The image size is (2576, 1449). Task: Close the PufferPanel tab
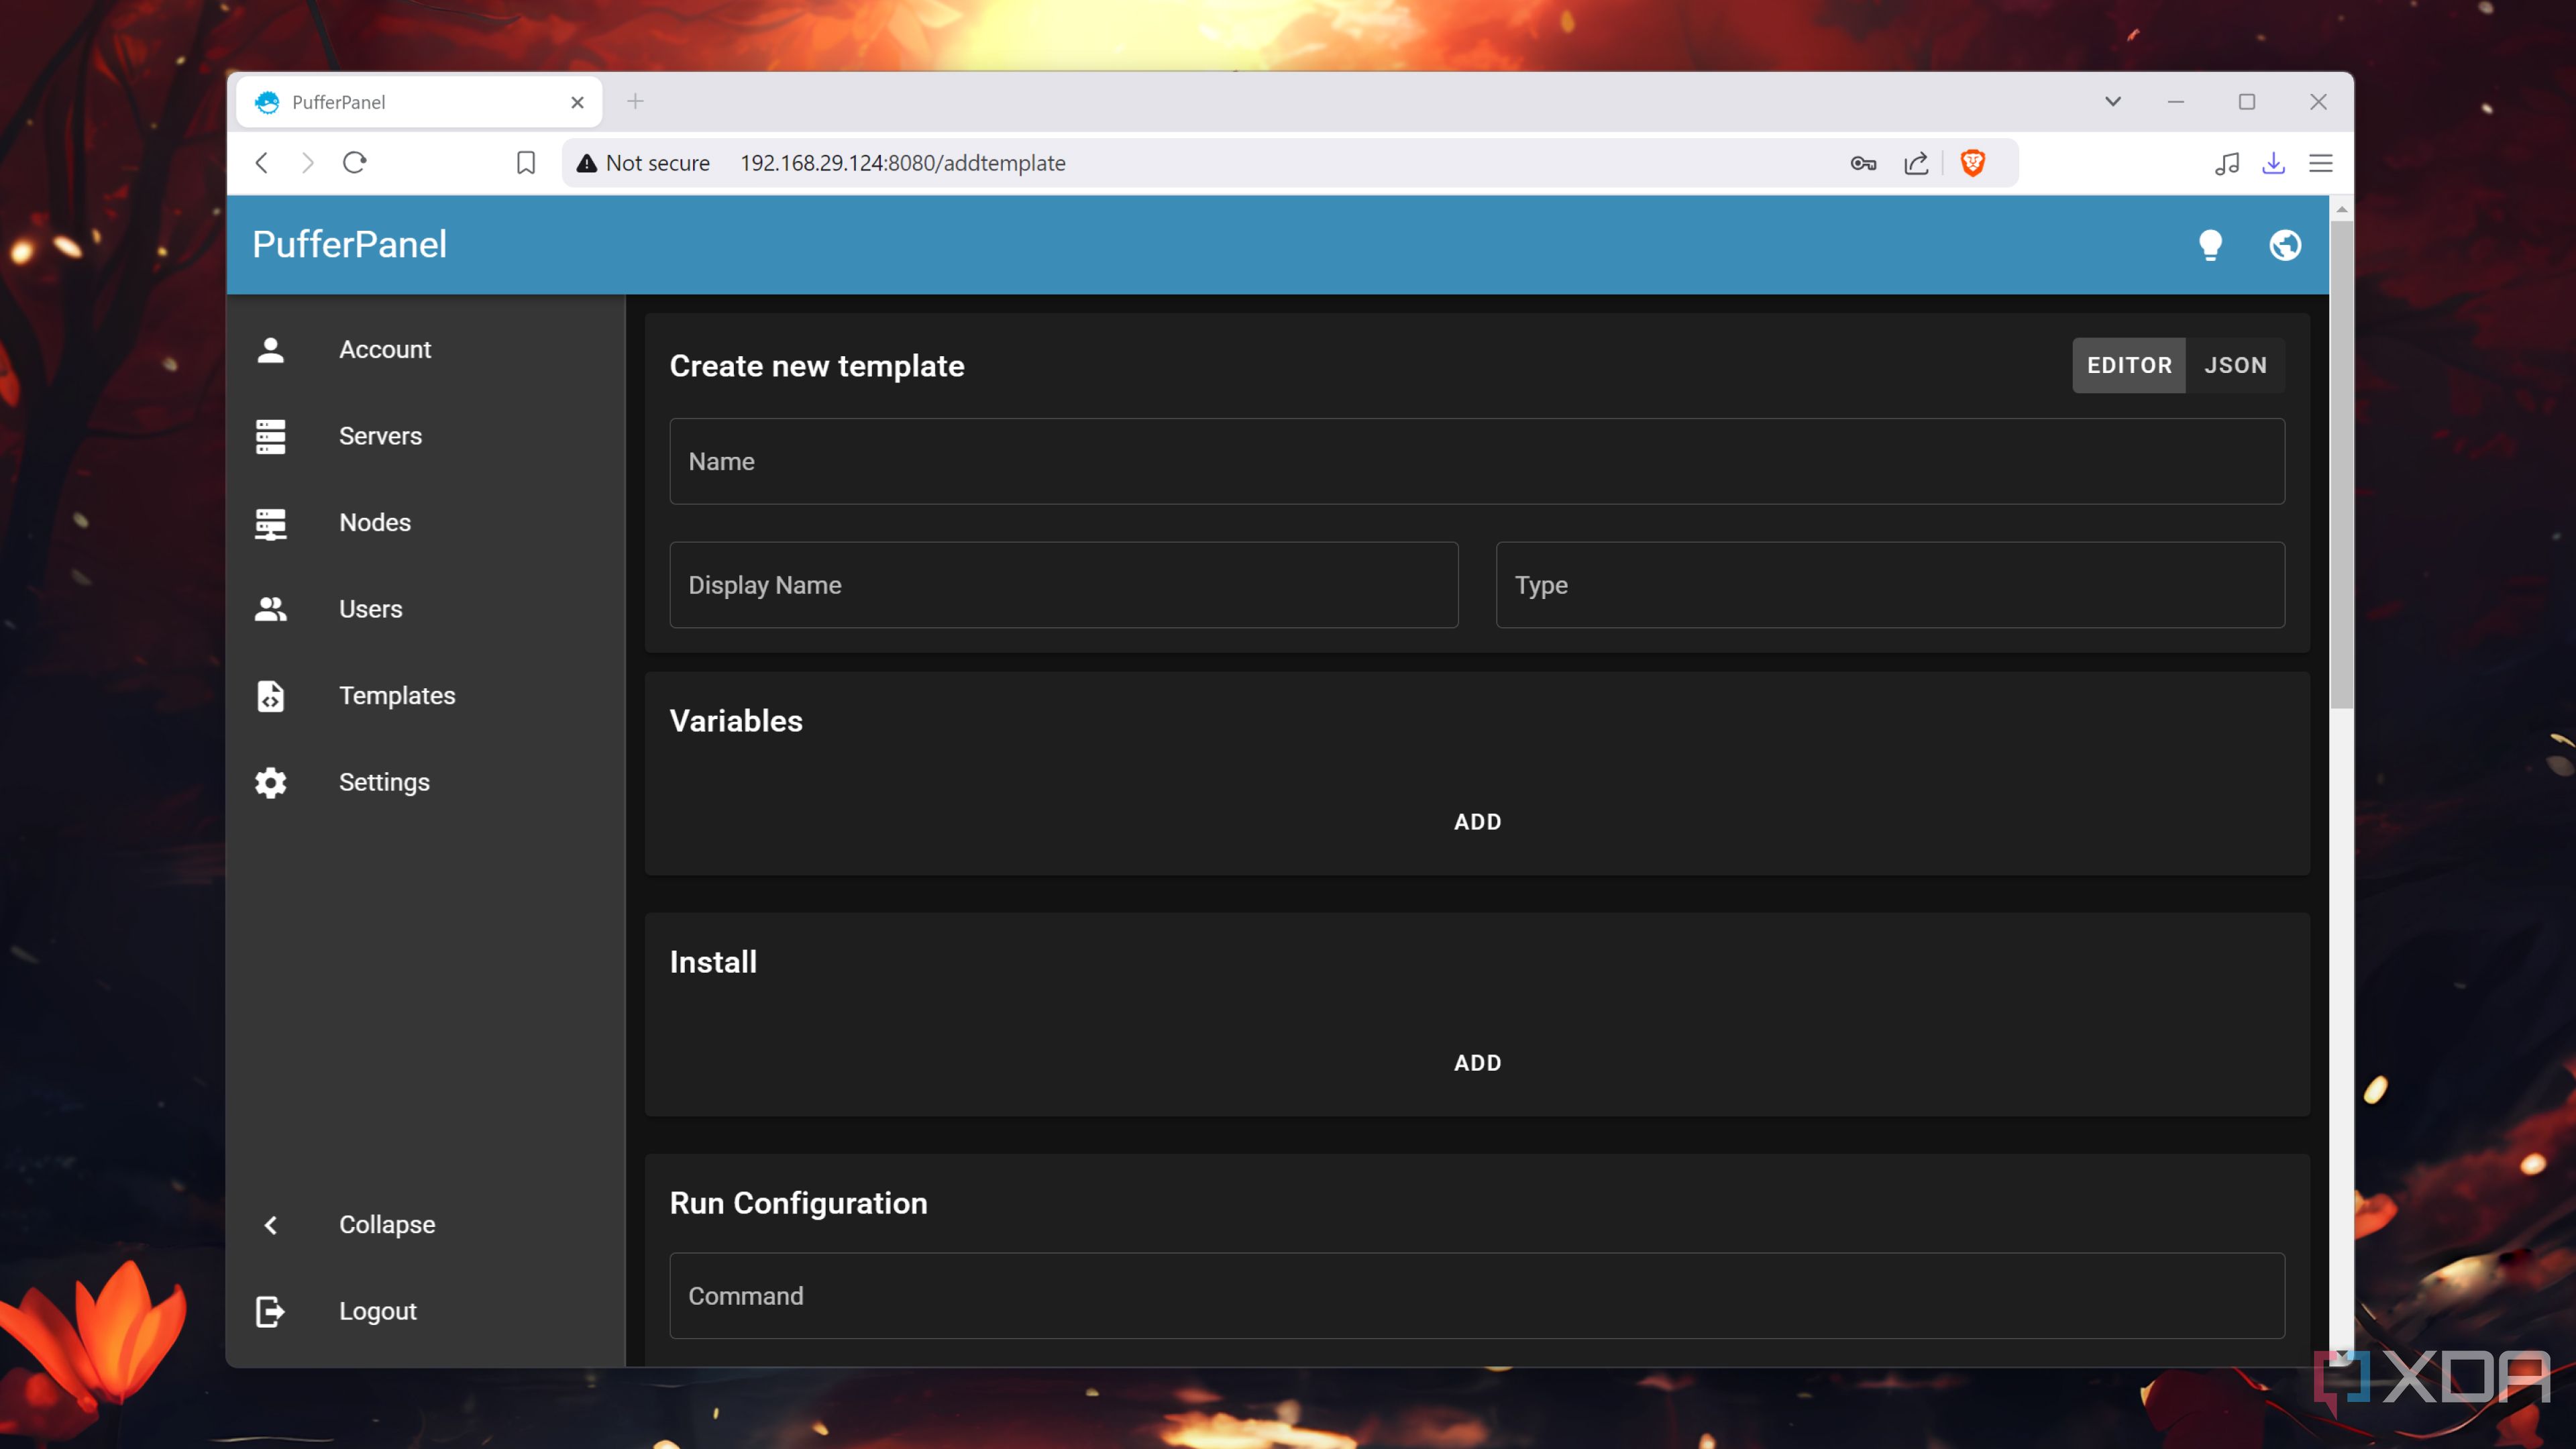click(577, 102)
